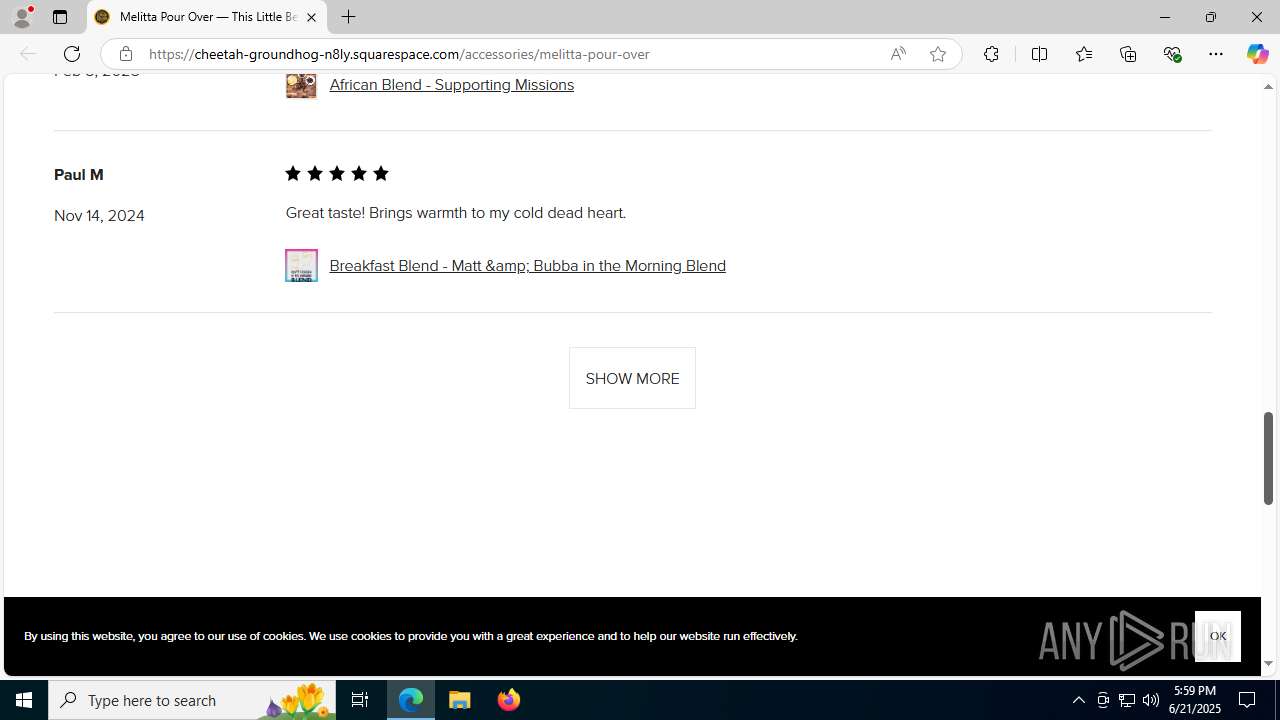This screenshot has width=1280, height=720.
Task: Click the African Blend product thumbnail
Action: coord(301,85)
